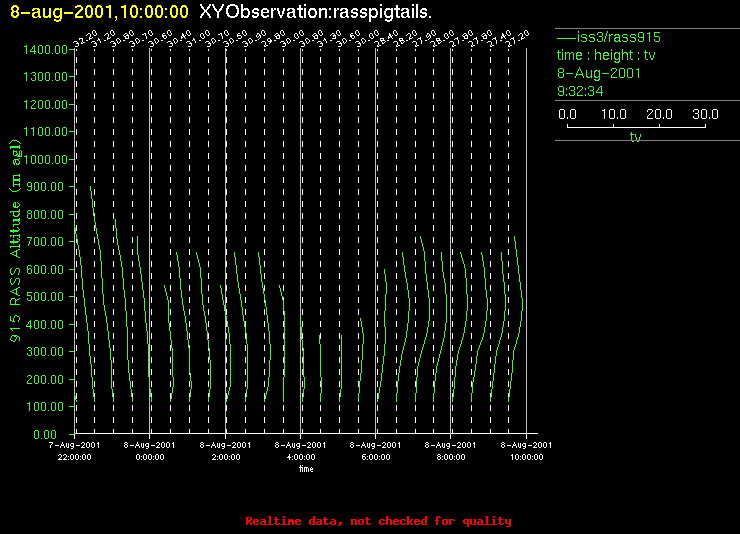
Task: Click the legend date 8-Aug-2001 in green
Action: click(x=599, y=73)
